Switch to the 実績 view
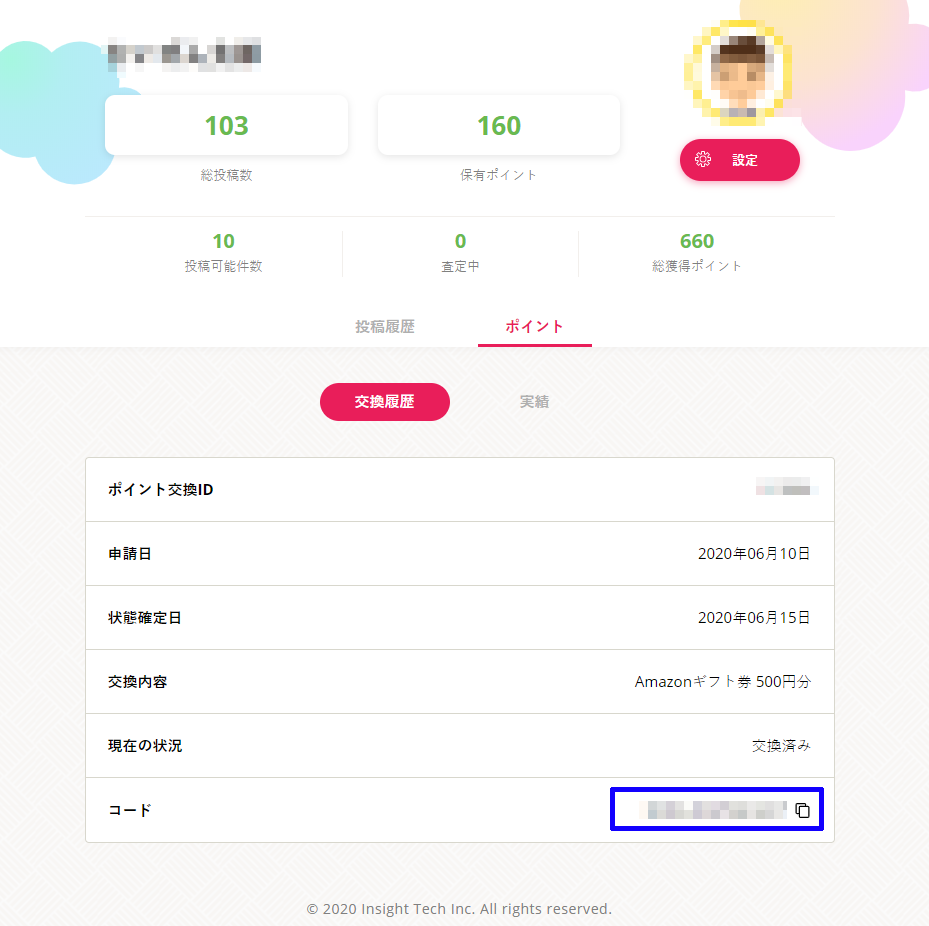The image size is (929, 926). point(534,402)
